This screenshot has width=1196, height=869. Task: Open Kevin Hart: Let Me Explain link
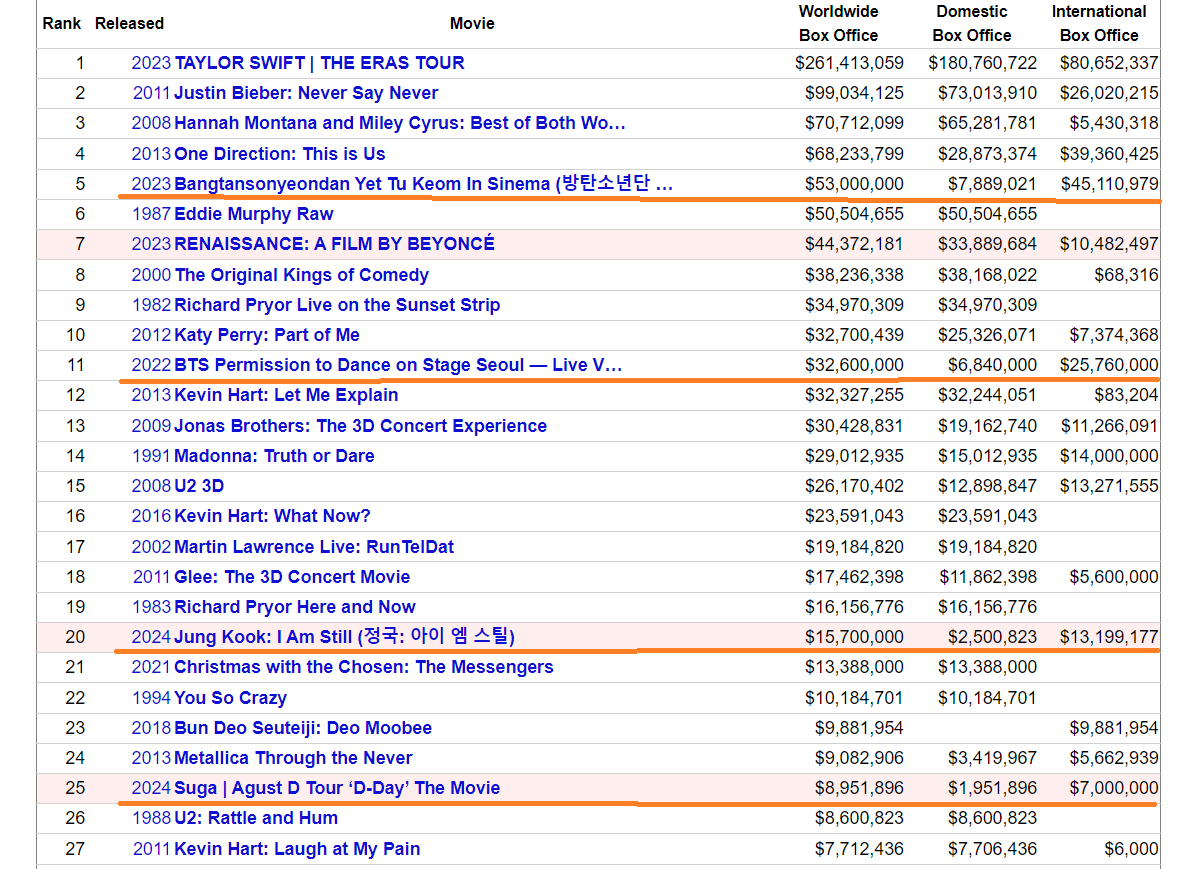tap(286, 394)
